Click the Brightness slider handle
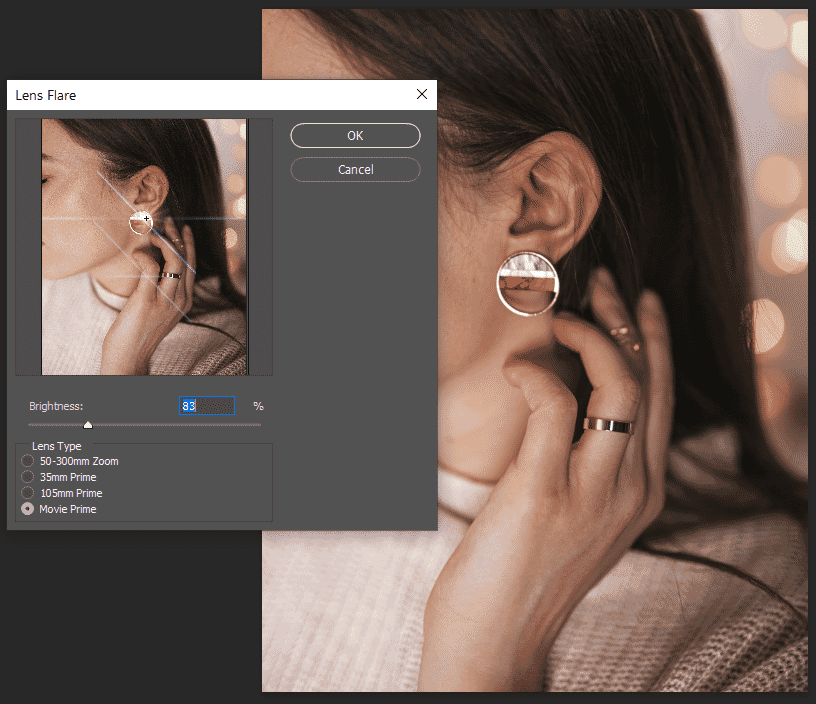Screen dimensions: 816x704 (88, 425)
